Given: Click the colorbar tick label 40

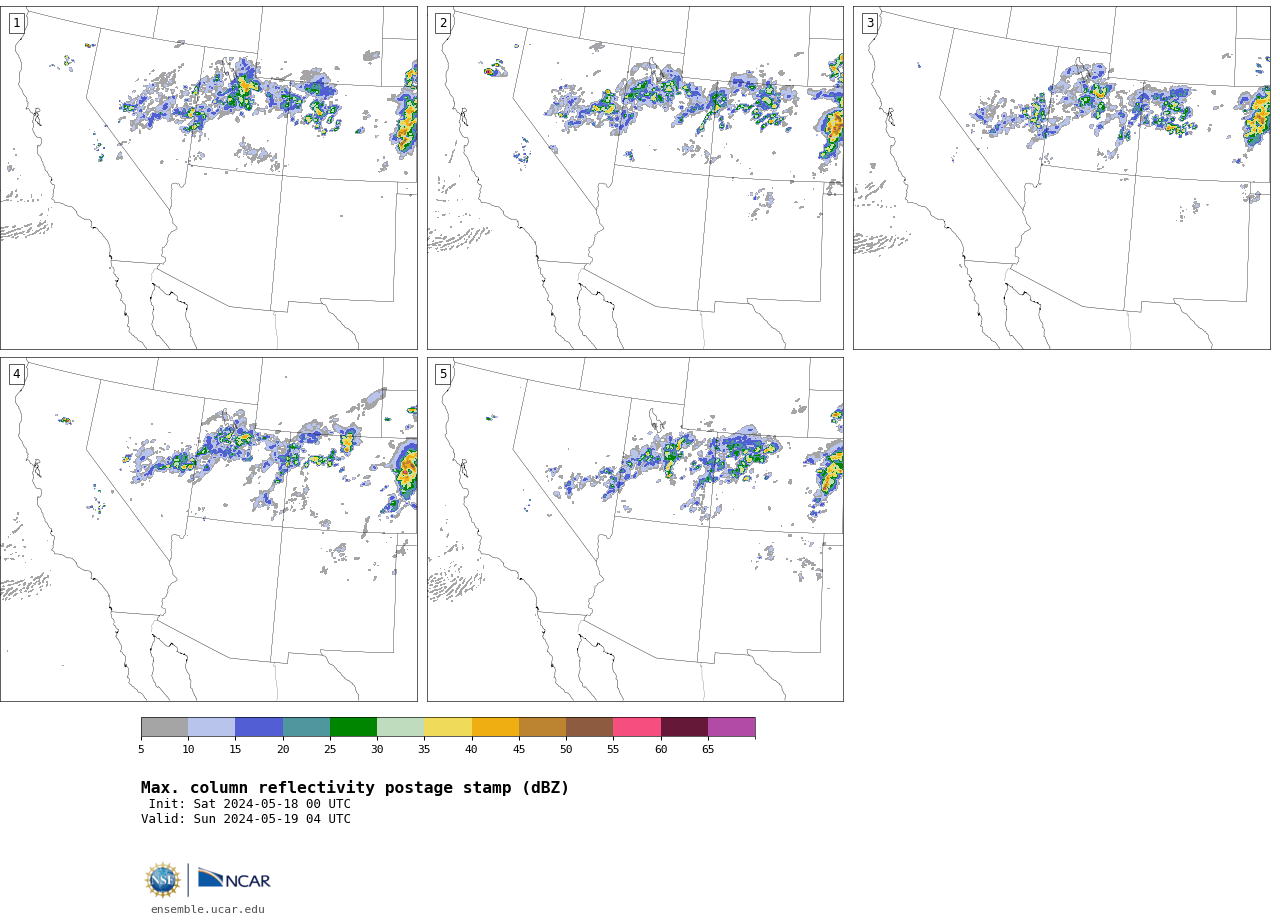Looking at the screenshot, I should pyautogui.click(x=471, y=749).
